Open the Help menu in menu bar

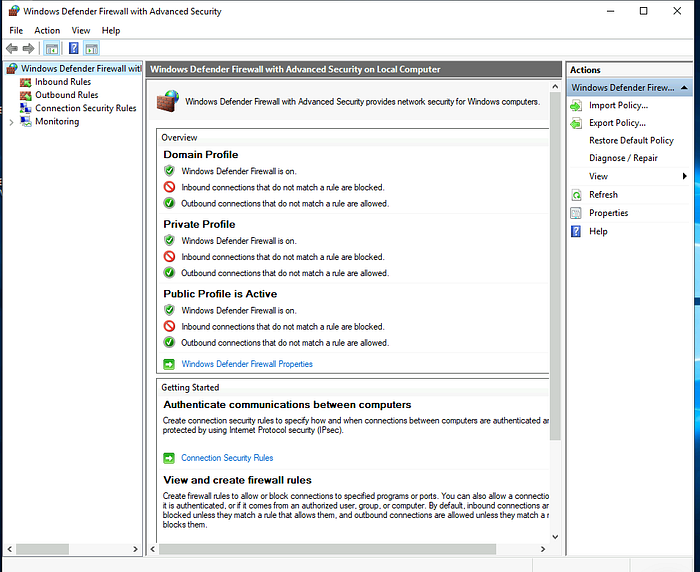111,30
